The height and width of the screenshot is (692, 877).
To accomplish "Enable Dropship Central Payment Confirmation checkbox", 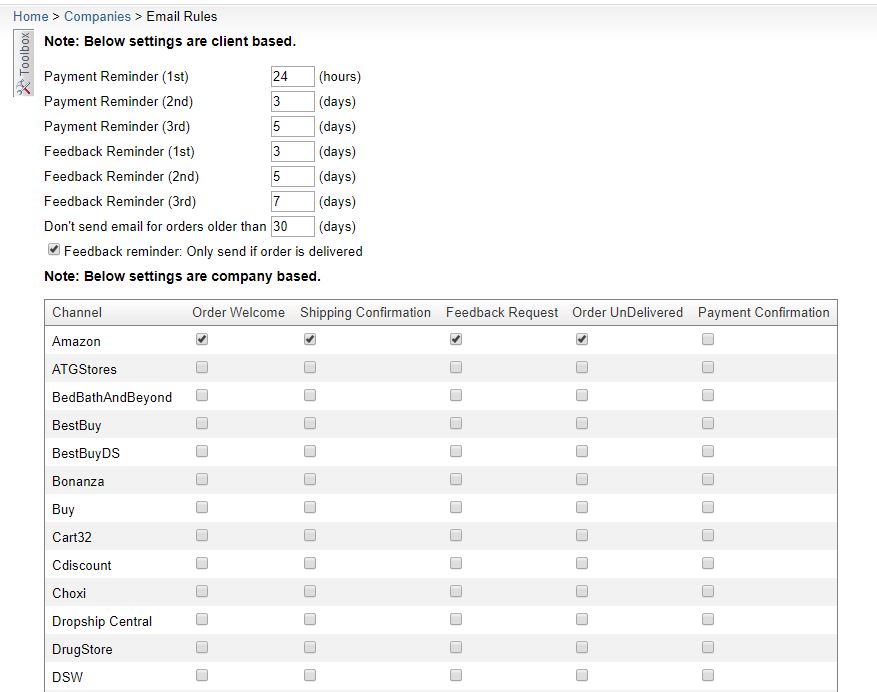I will coord(708,619).
